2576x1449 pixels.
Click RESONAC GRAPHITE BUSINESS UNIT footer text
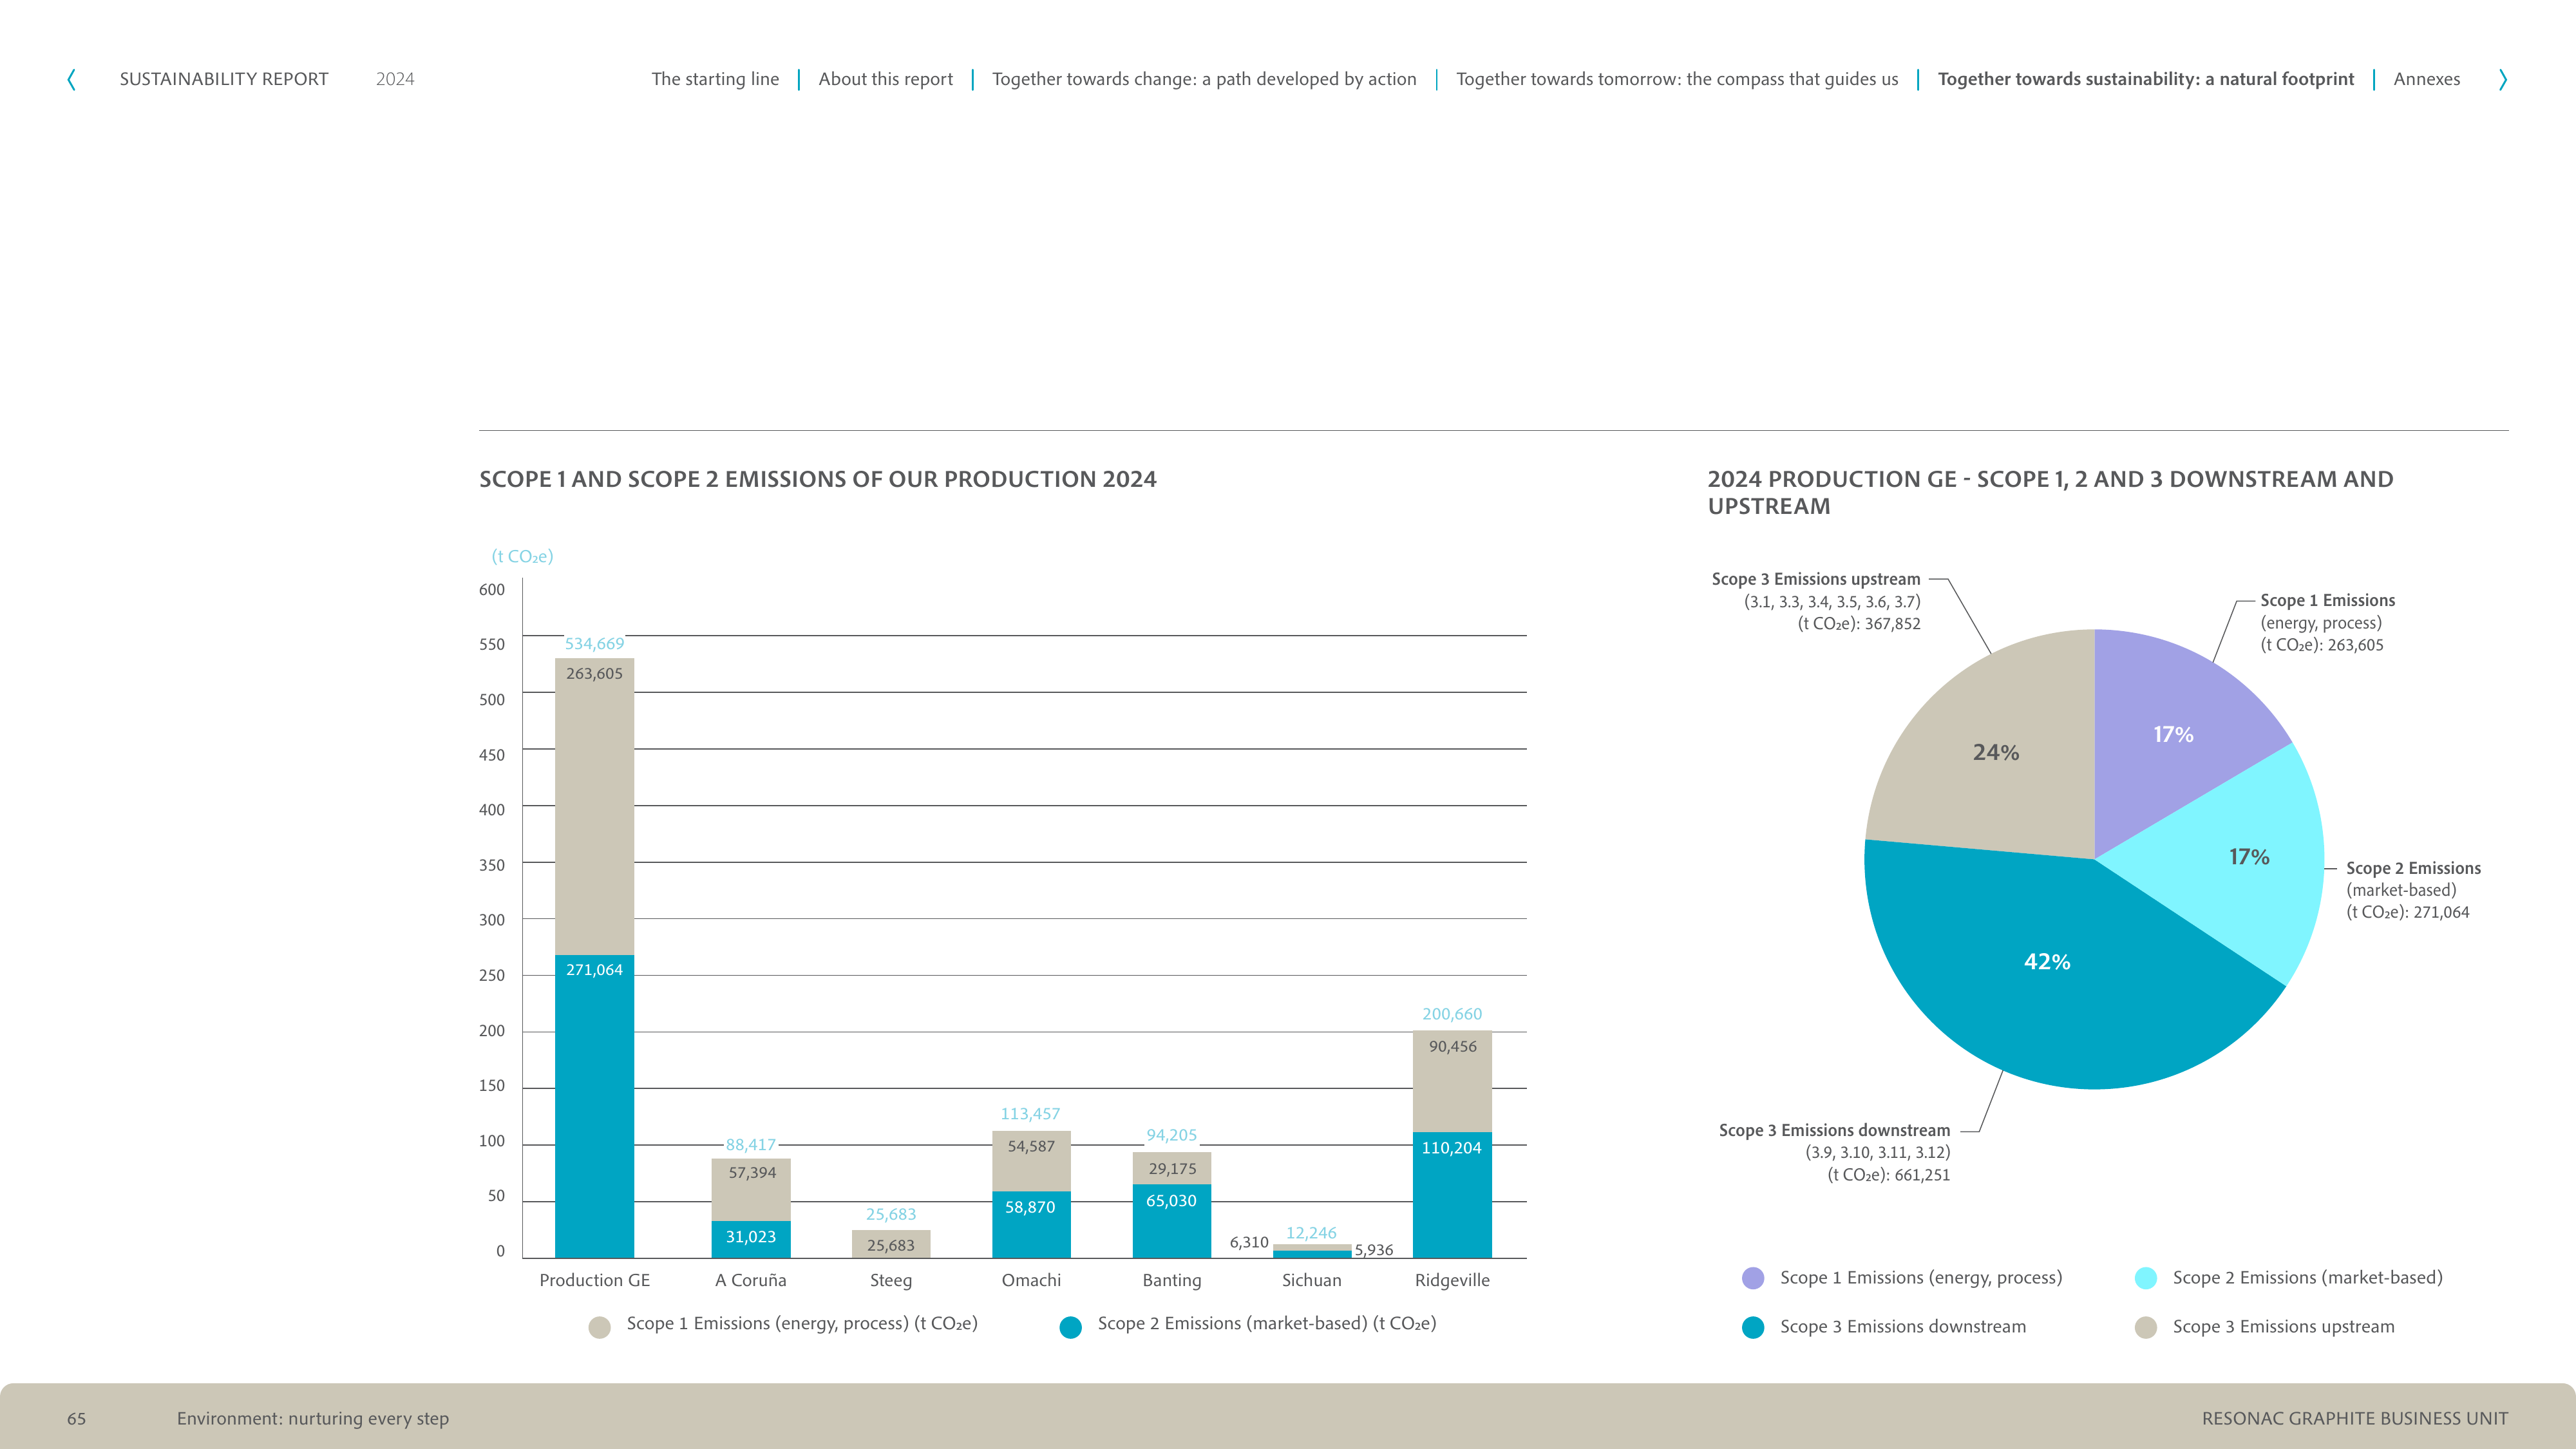click(2354, 1419)
